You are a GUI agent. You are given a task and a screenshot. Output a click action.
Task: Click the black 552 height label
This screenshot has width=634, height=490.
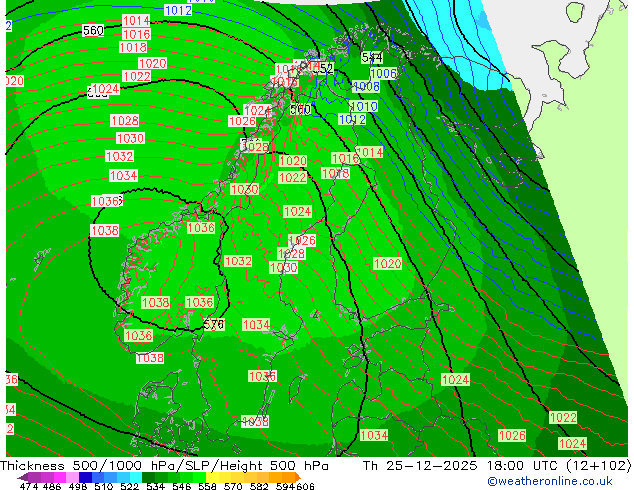pos(323,69)
